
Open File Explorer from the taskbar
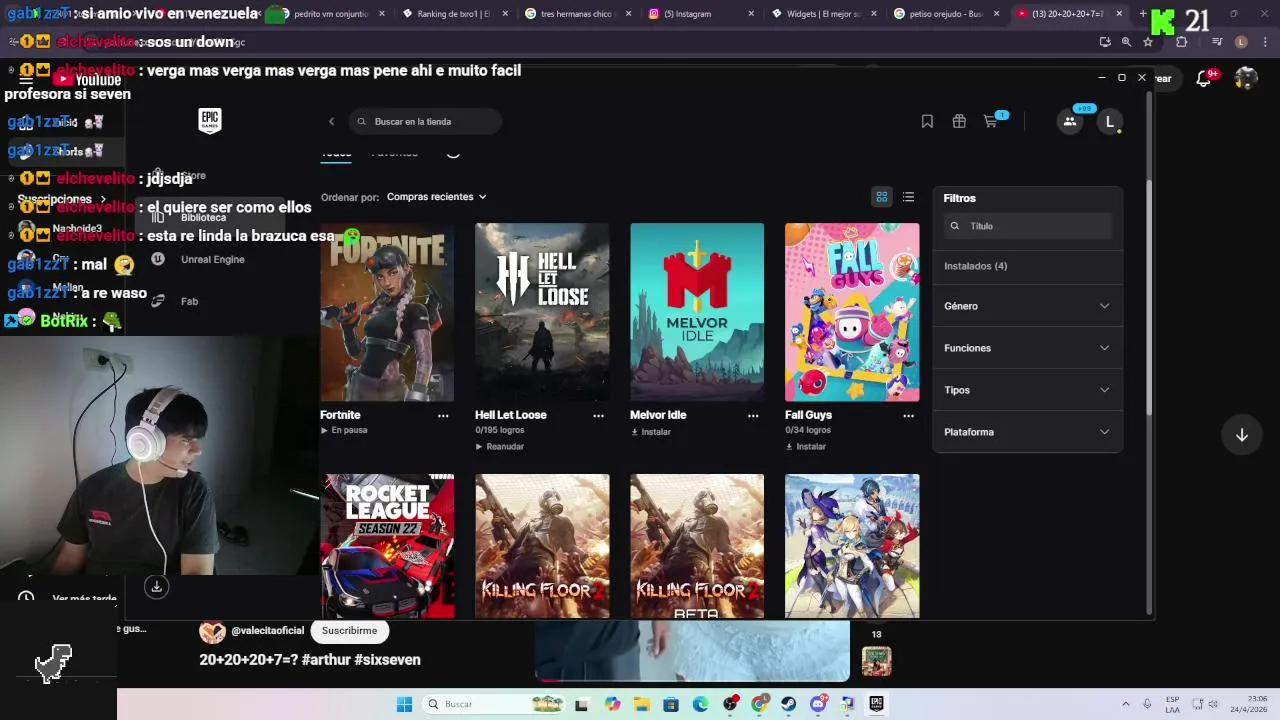click(641, 704)
